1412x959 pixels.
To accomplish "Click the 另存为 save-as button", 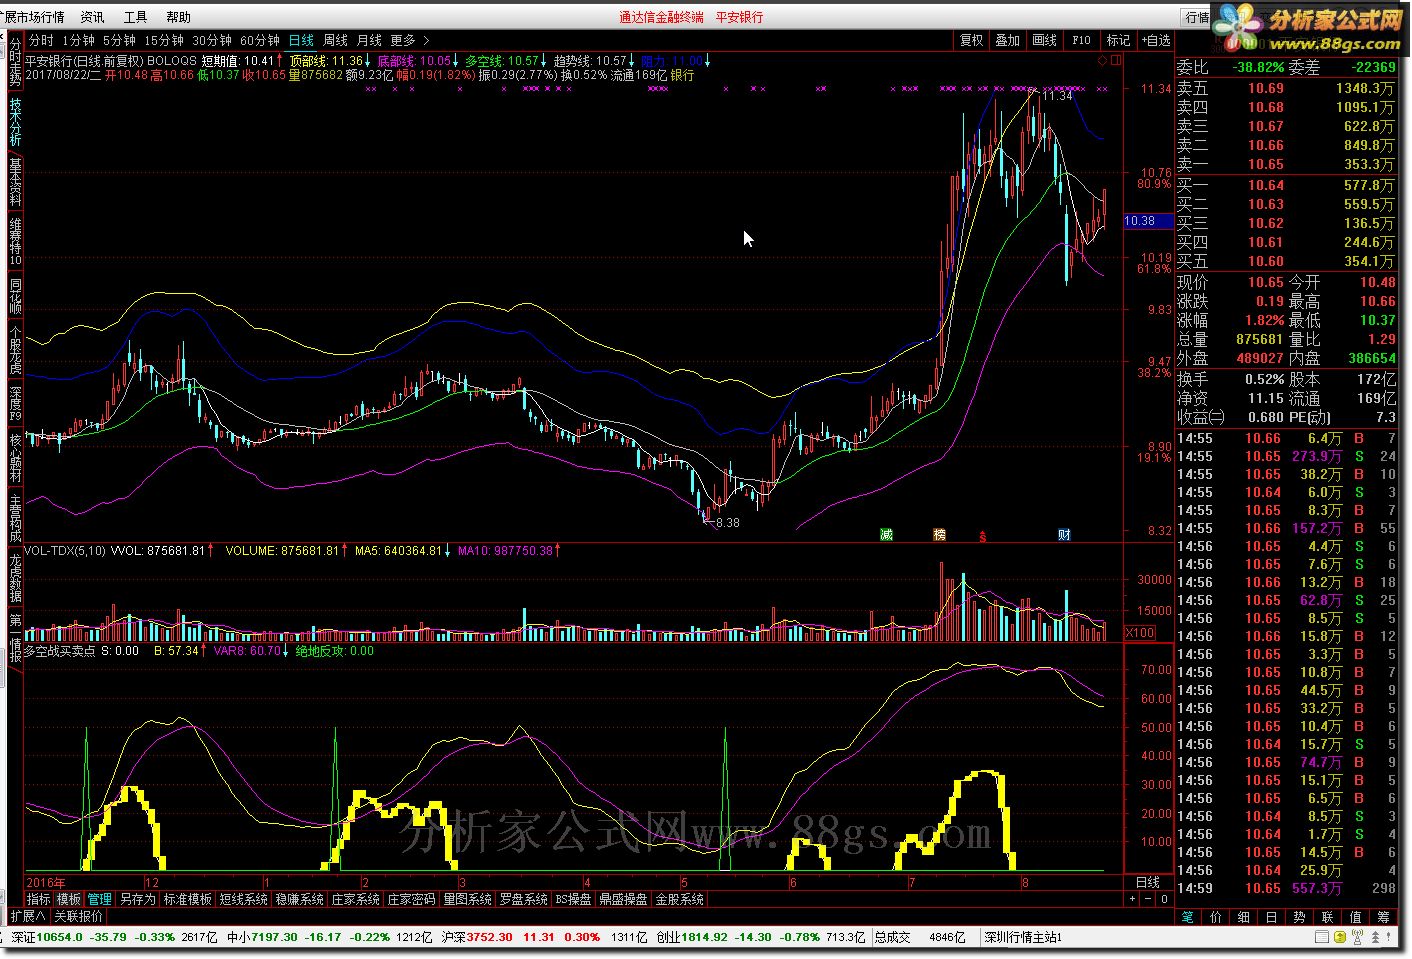I will (x=138, y=899).
